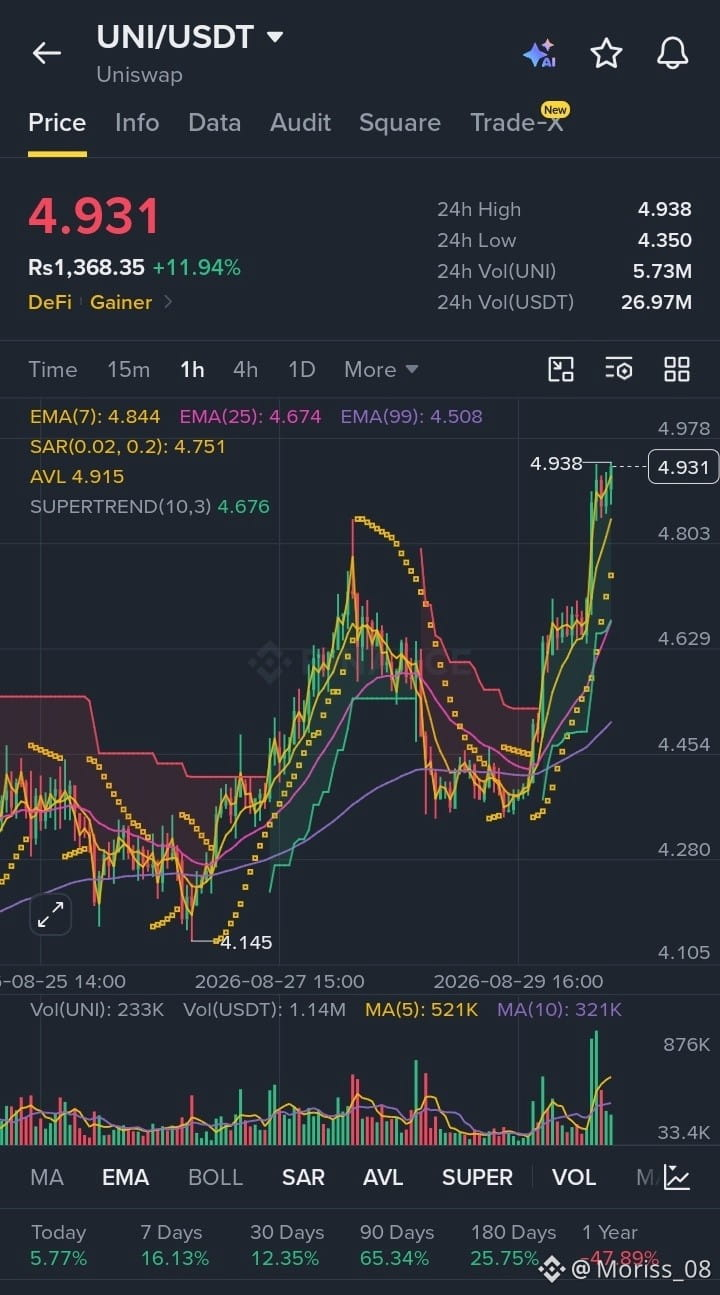Open the Trade-X tab

click(517, 122)
